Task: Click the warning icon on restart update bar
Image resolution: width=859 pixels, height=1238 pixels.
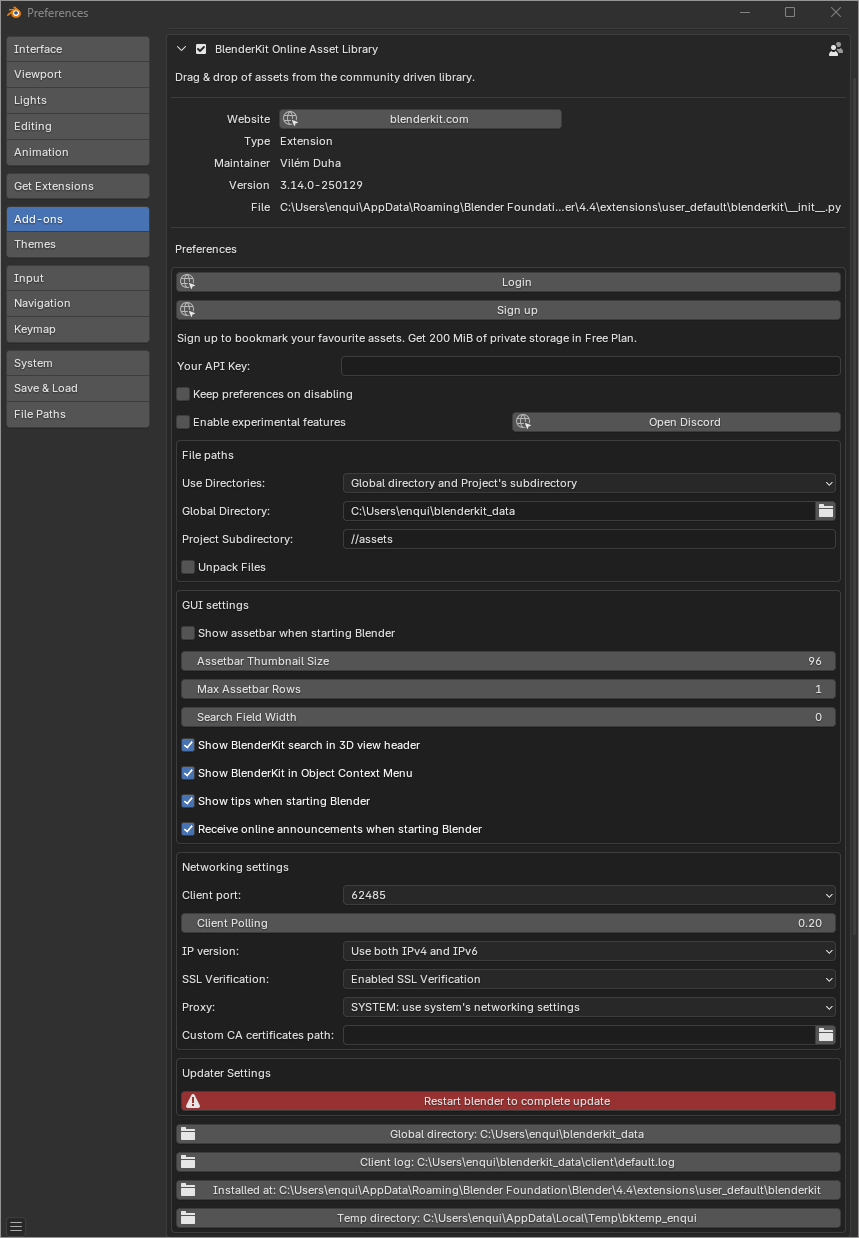Action: pyautogui.click(x=193, y=1101)
